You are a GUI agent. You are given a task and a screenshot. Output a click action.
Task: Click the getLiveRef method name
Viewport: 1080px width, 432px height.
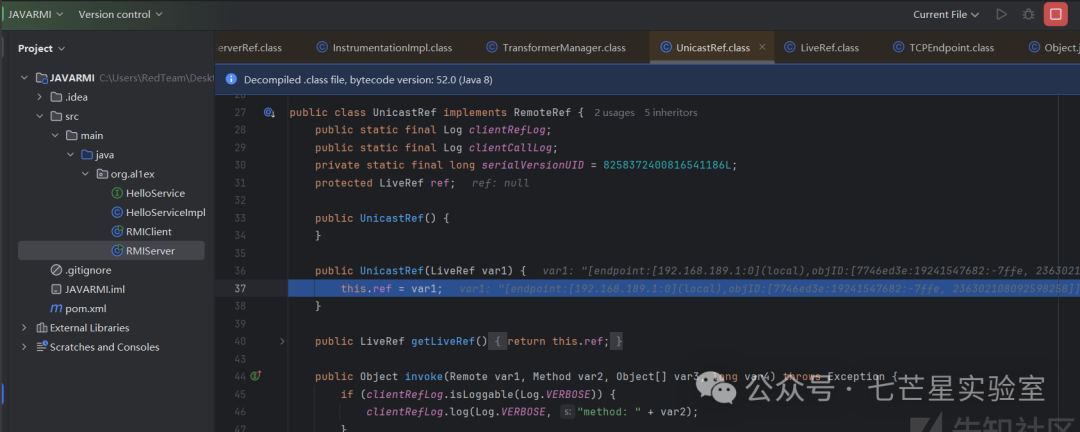point(442,341)
